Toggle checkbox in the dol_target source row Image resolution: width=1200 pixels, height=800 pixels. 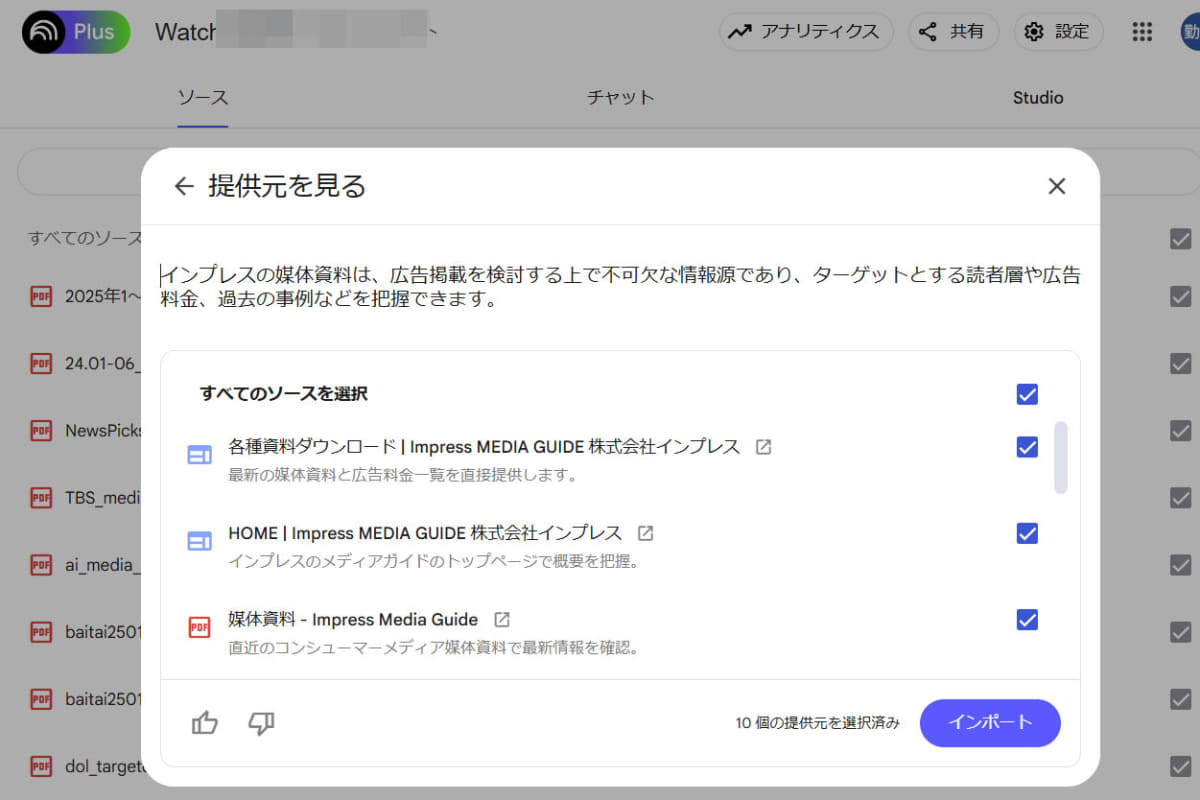1181,766
